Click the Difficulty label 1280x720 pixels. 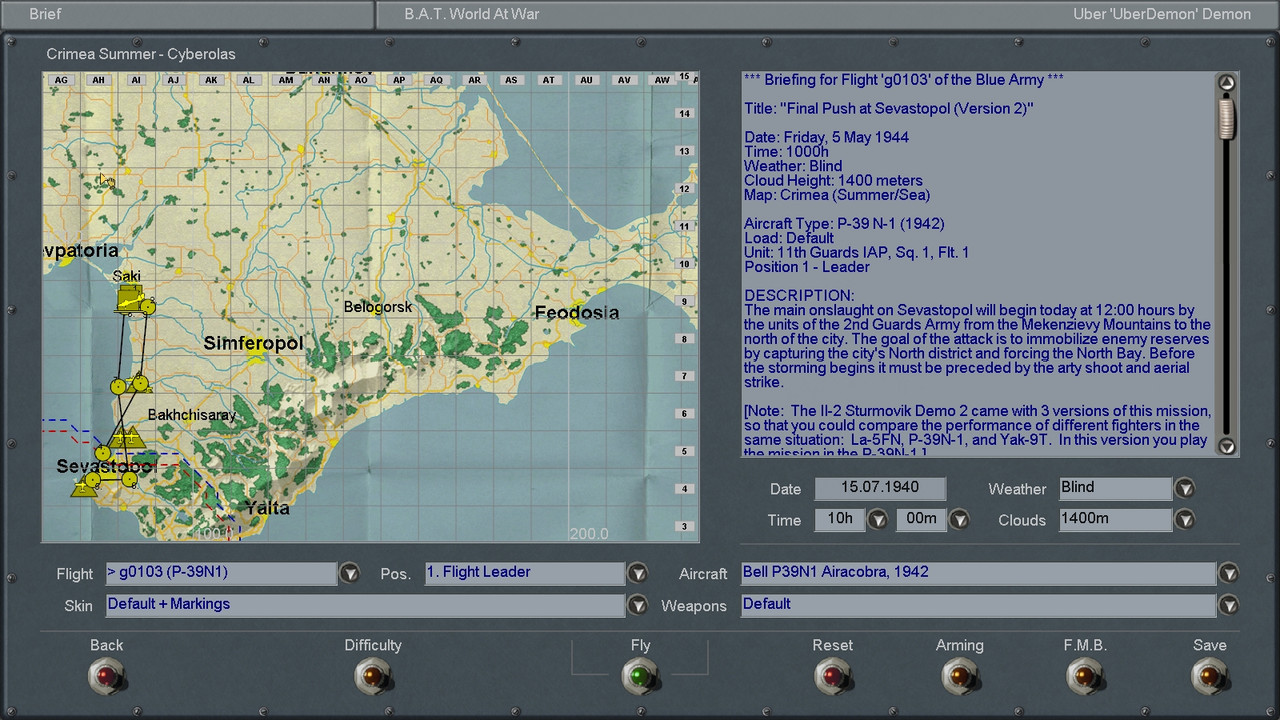373,645
